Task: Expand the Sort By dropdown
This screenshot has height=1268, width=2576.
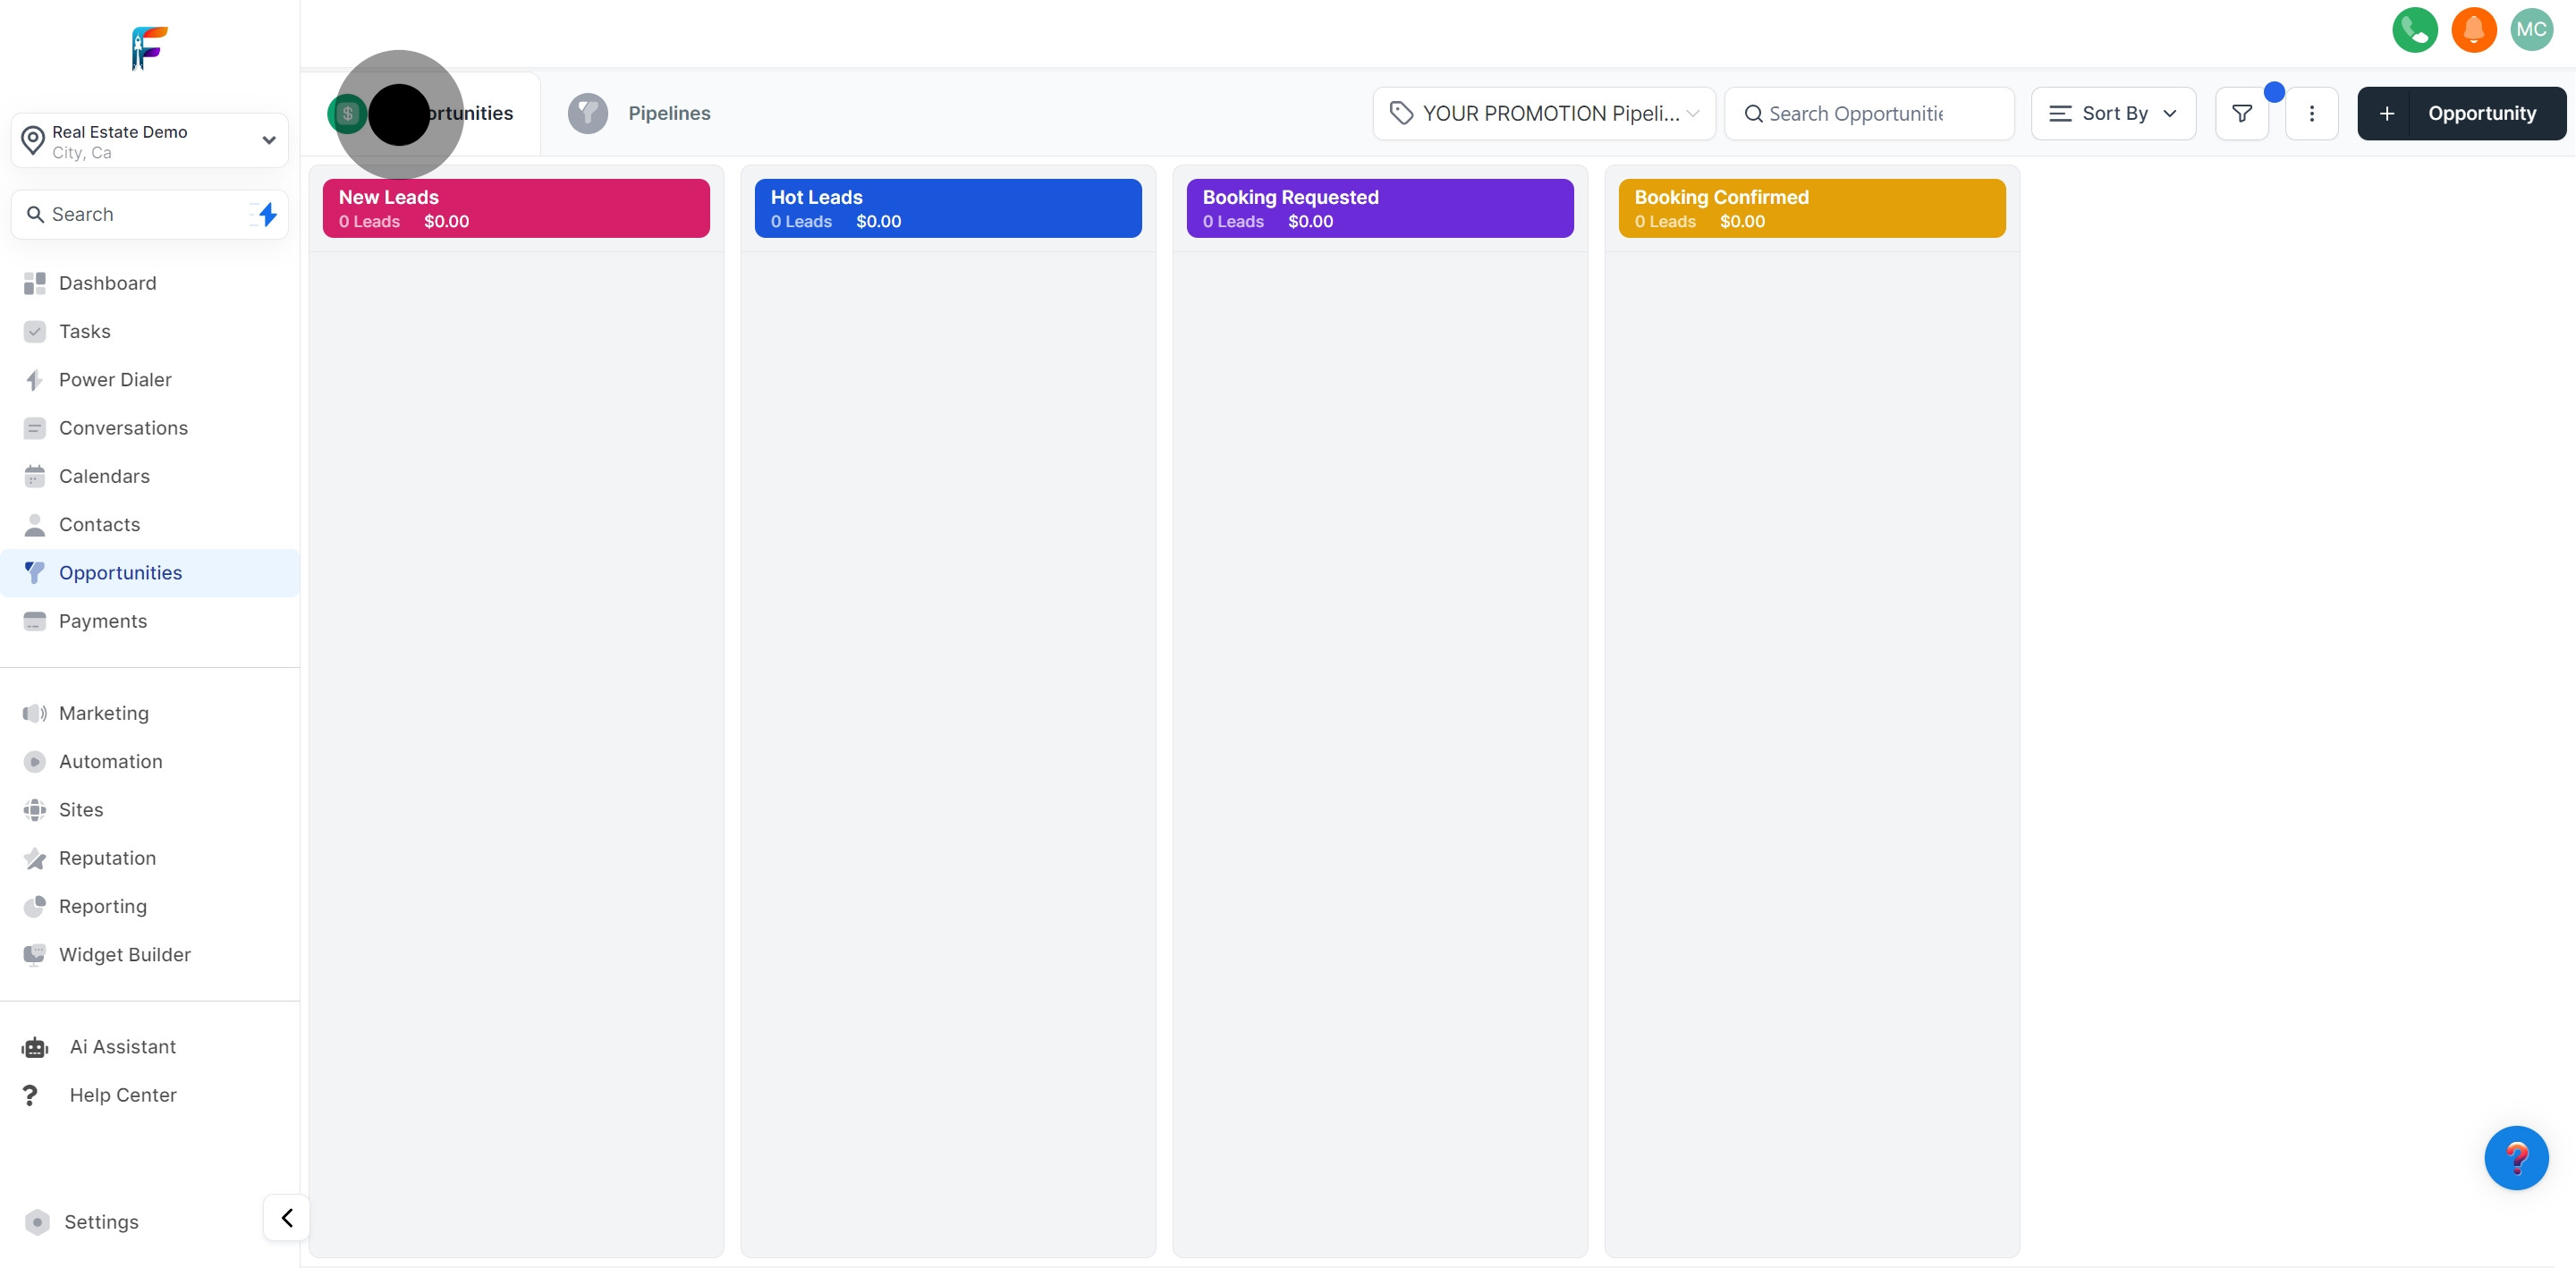Action: click(2113, 114)
